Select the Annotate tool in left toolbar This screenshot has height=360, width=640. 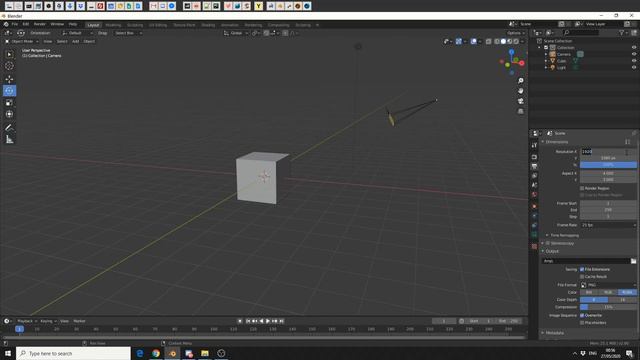point(9,128)
